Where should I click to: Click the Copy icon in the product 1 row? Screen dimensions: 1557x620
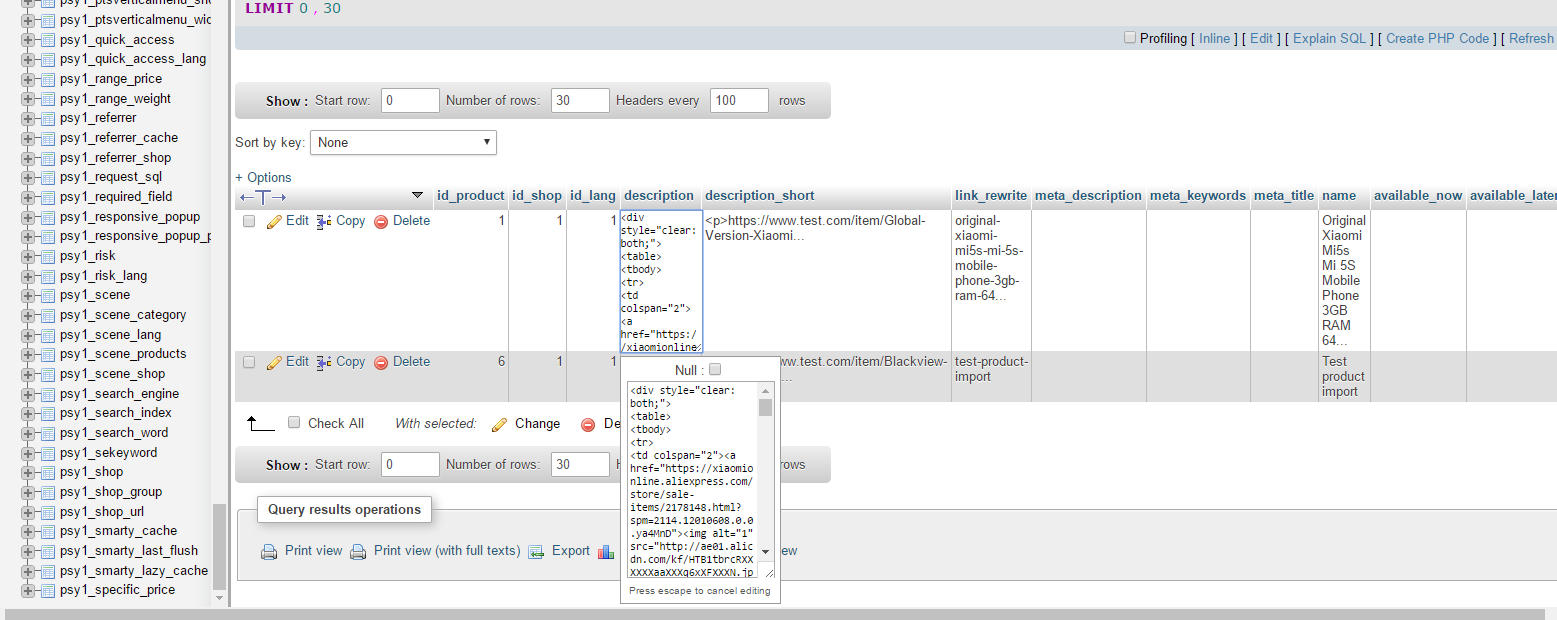(323, 221)
